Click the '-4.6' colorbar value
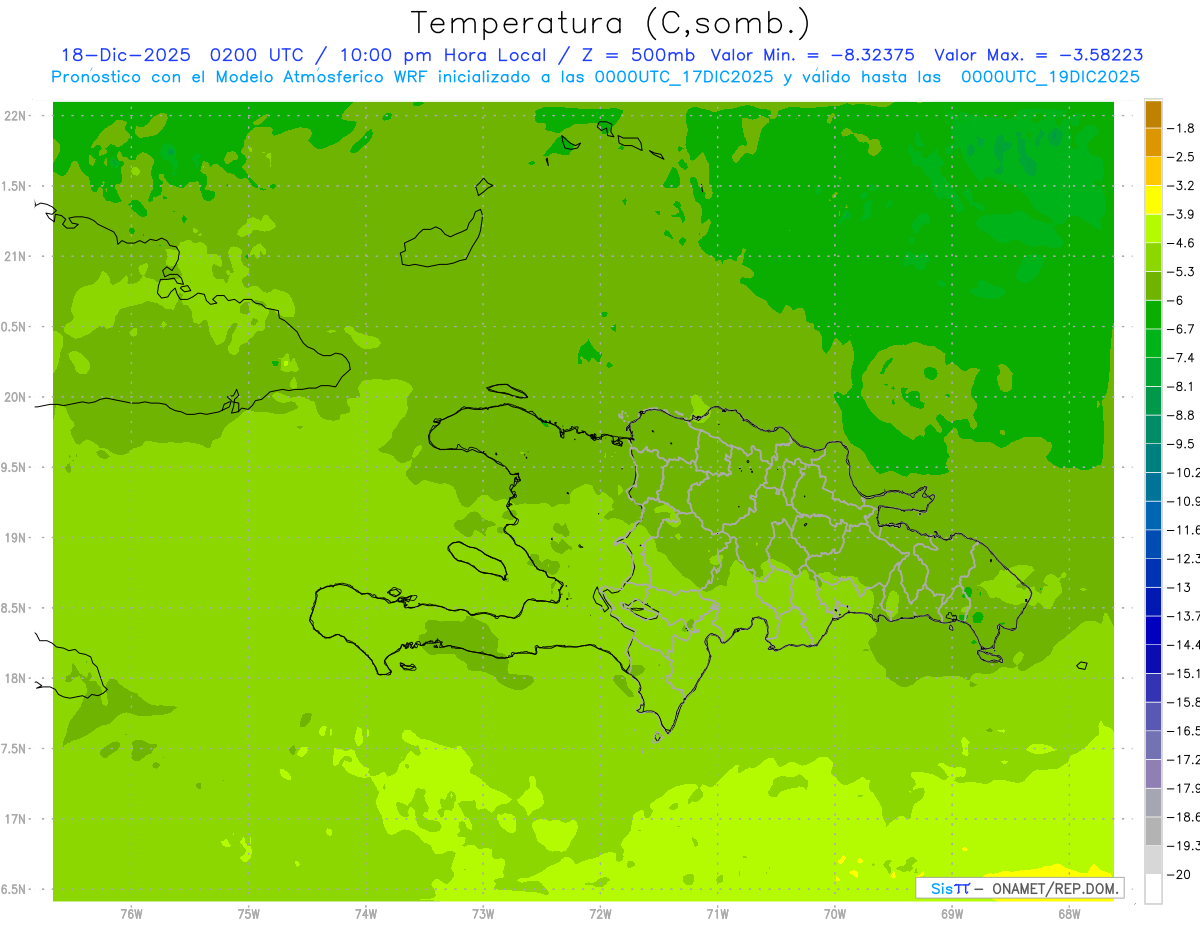 (1181, 243)
